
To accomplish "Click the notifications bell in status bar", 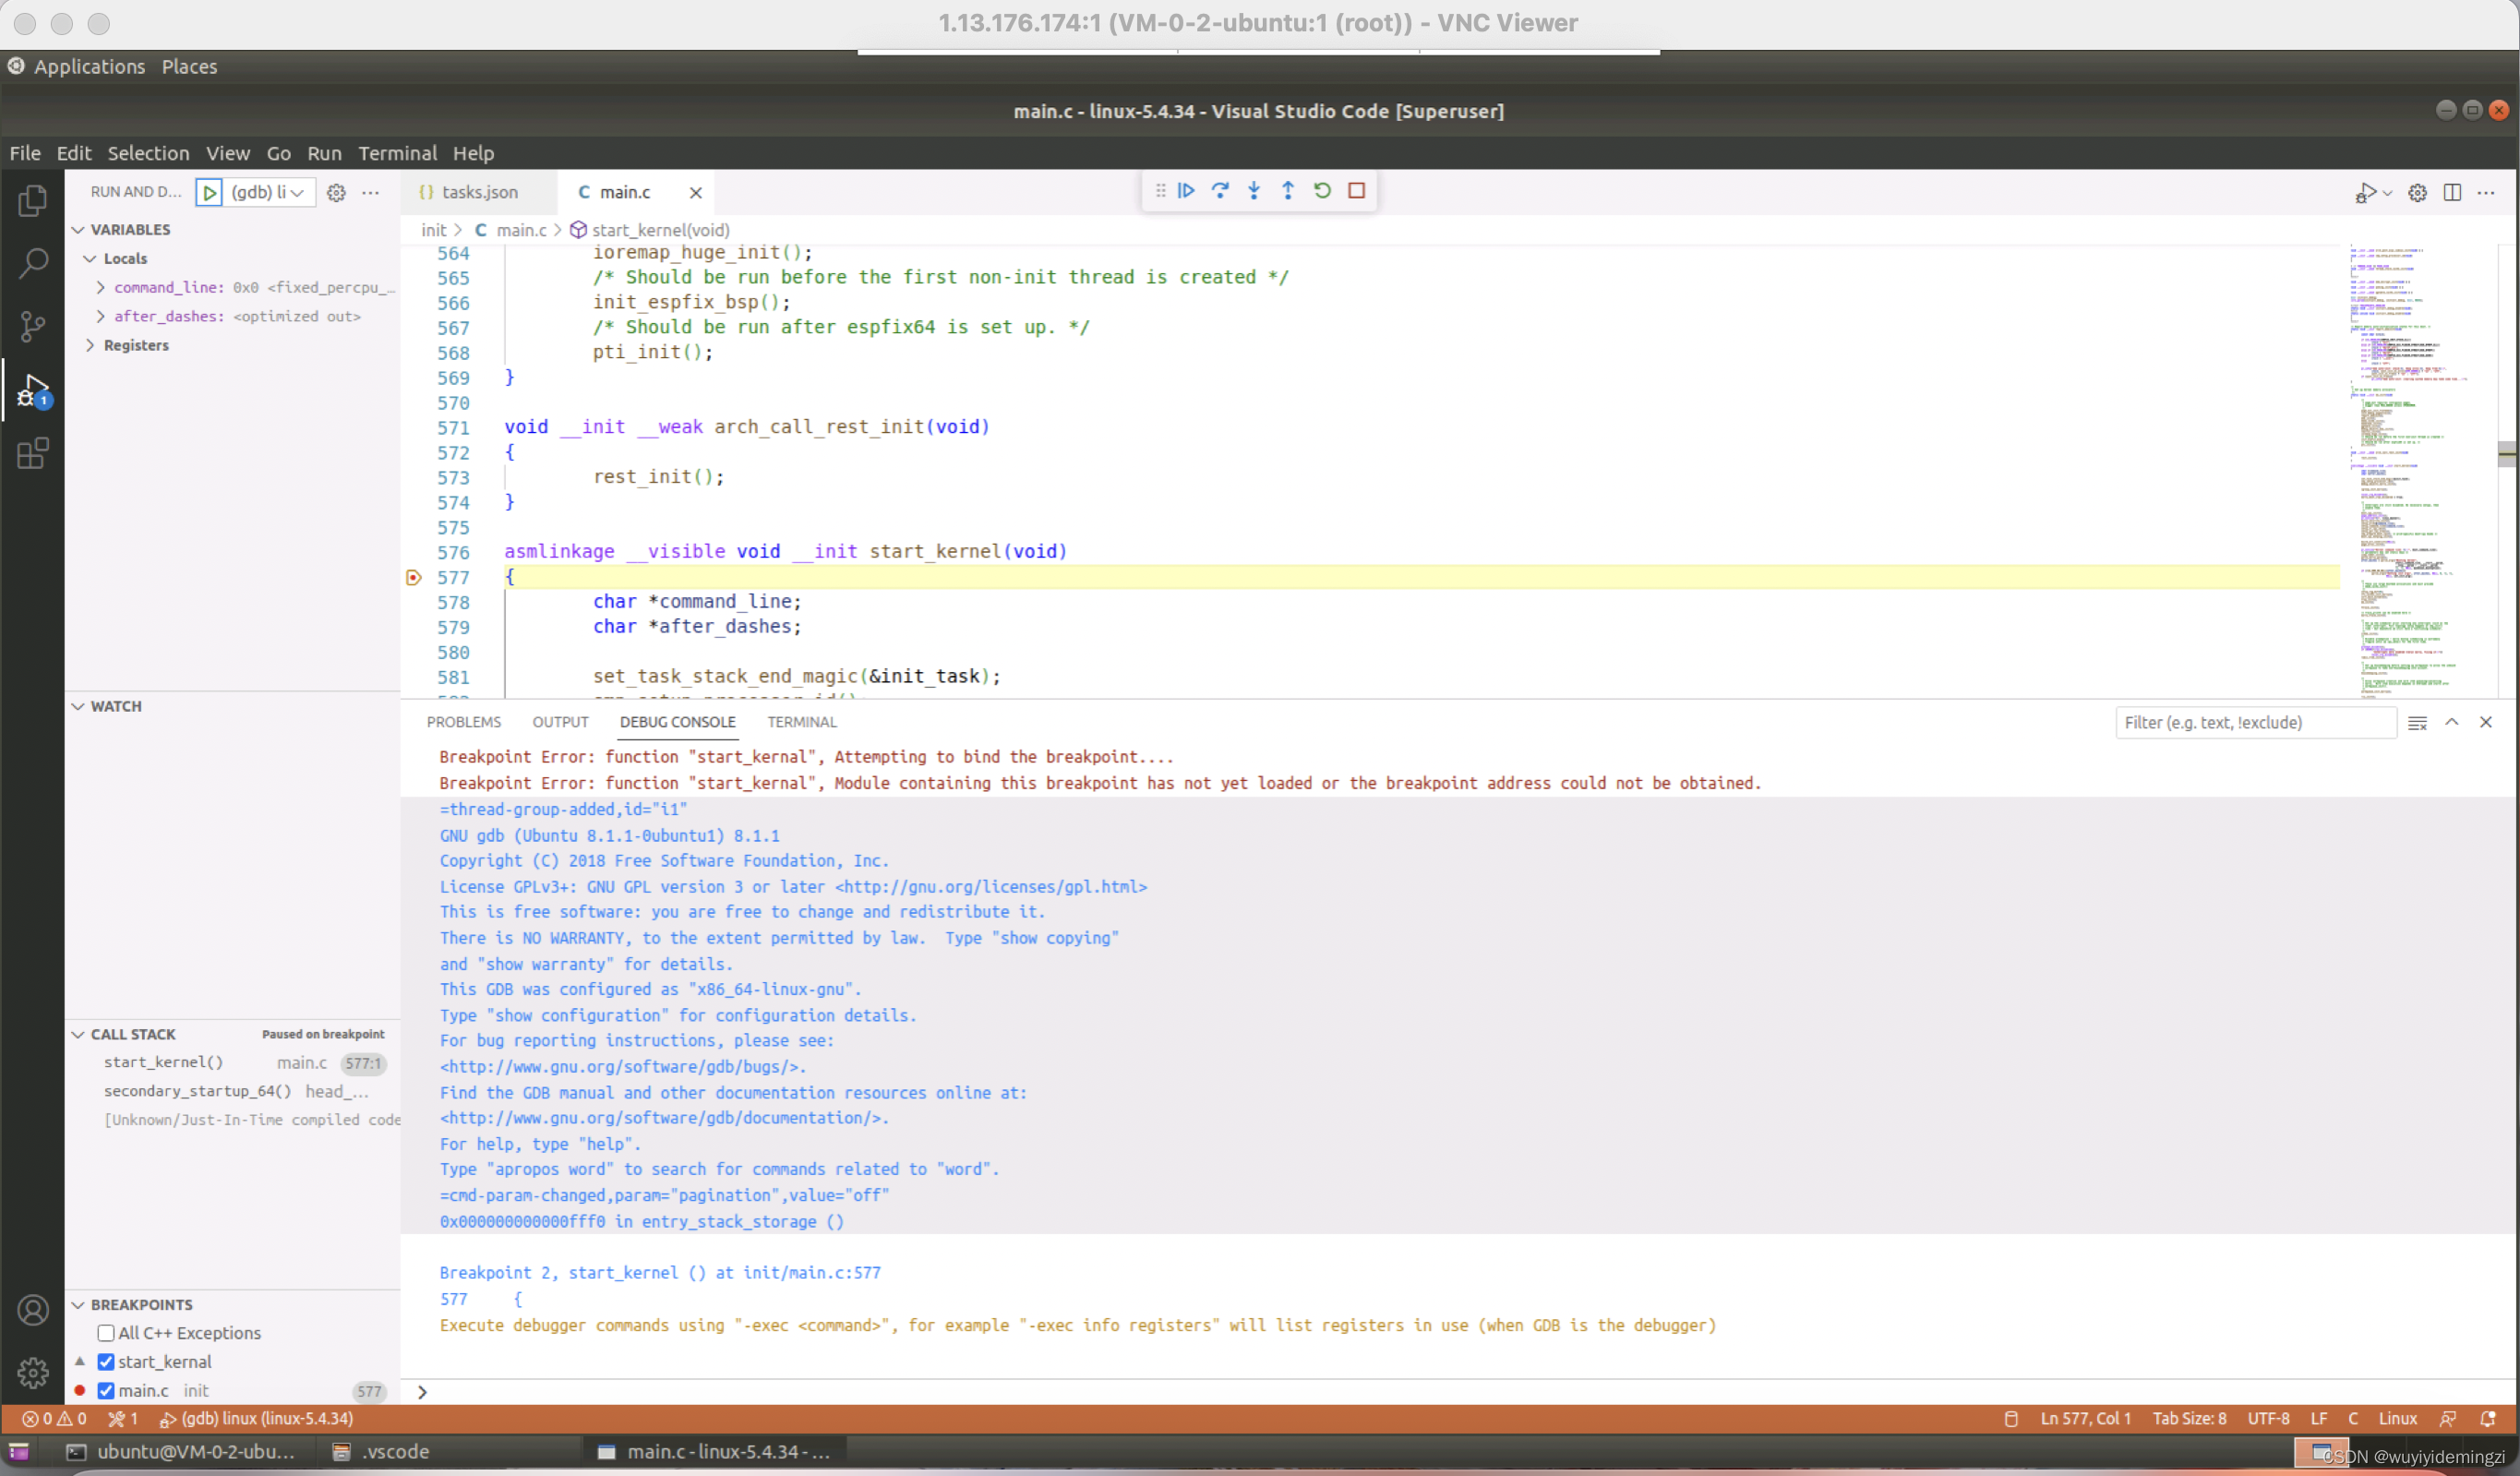I will (2488, 1418).
